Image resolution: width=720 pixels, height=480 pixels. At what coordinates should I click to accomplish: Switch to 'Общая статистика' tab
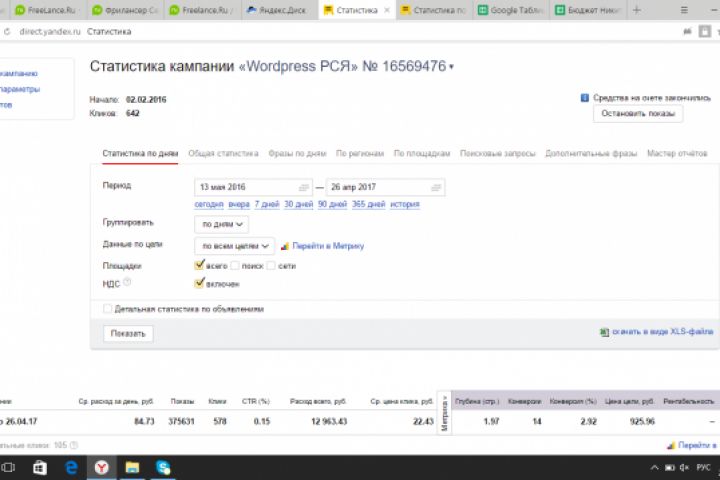pos(223,153)
